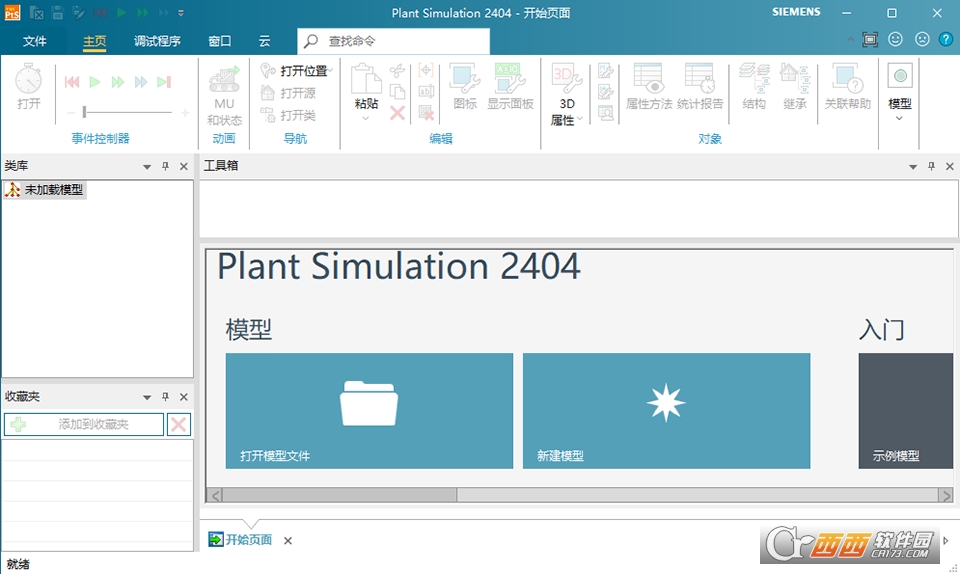This screenshot has height=574, width=960.
Task: Click the middle method-edit icon beside 3D 属性
Action: pyautogui.click(x=606, y=92)
